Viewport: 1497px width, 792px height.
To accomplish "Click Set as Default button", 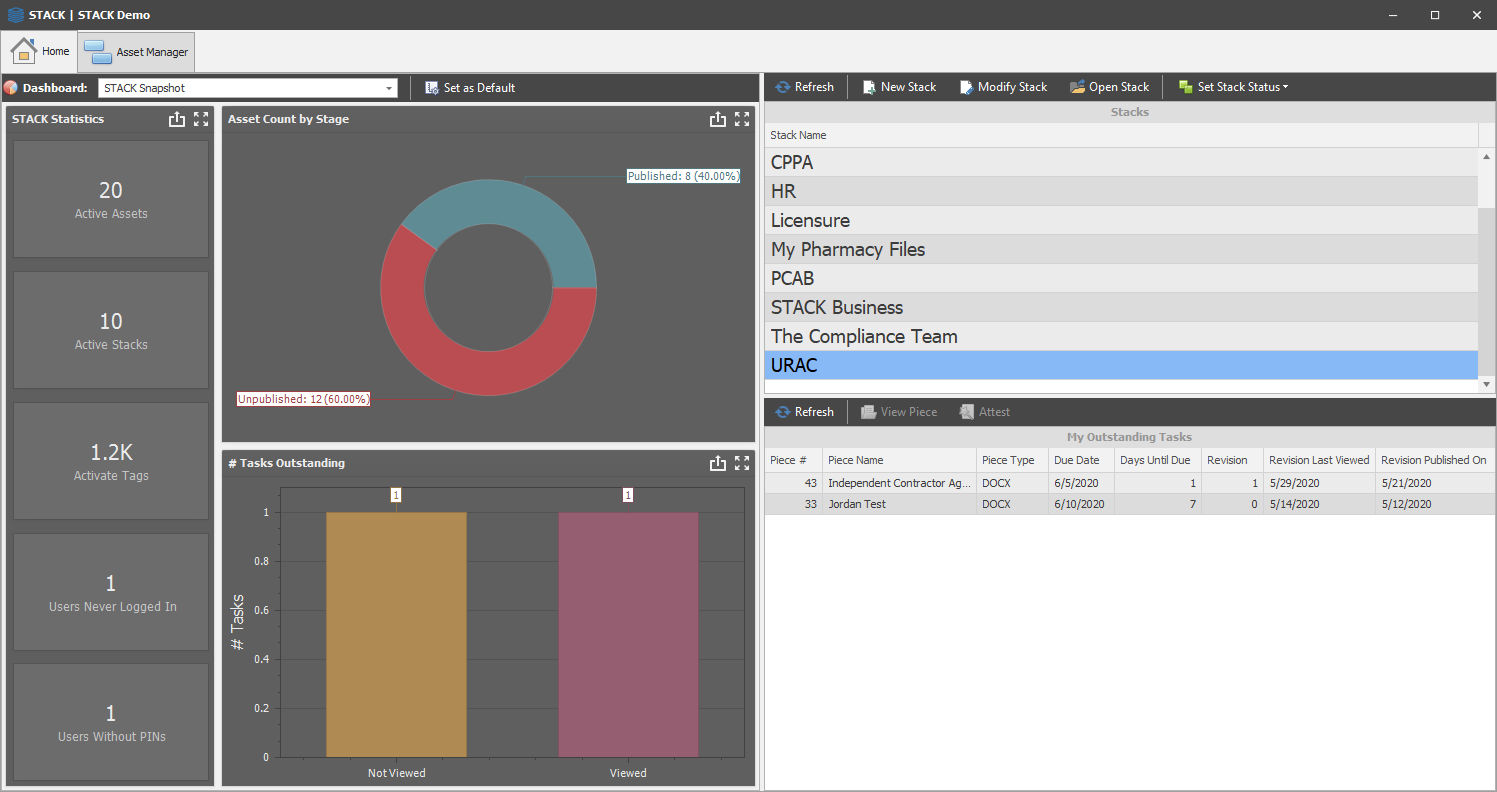I will point(470,88).
